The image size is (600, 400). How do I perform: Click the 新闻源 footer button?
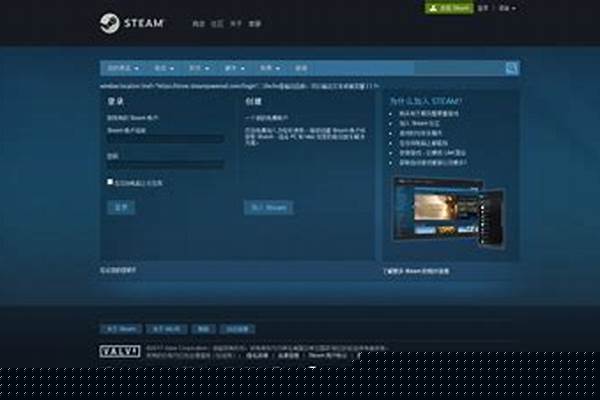click(237, 329)
